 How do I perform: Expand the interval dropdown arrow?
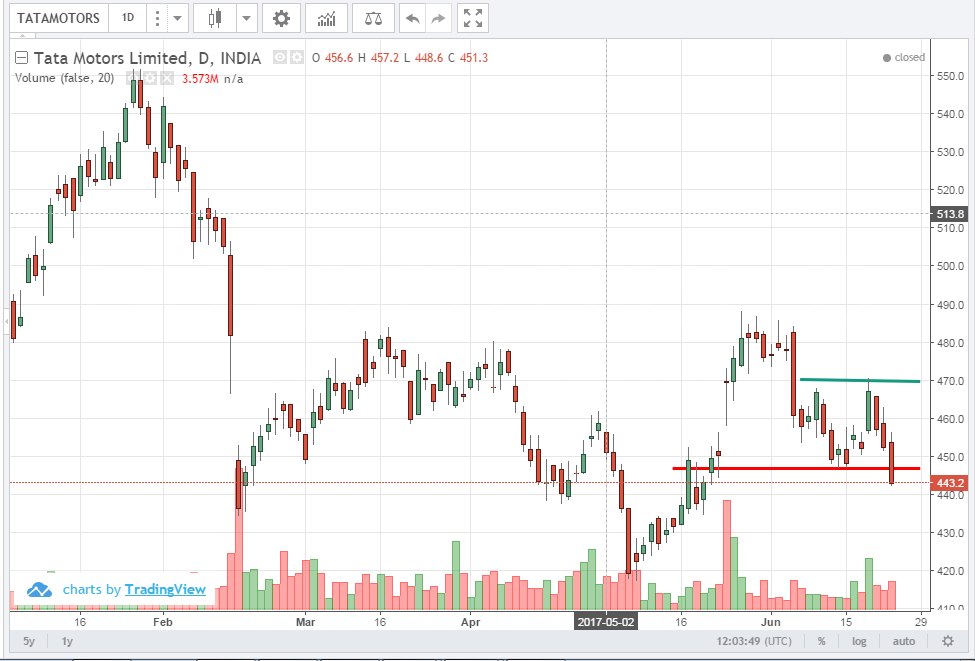(177, 18)
